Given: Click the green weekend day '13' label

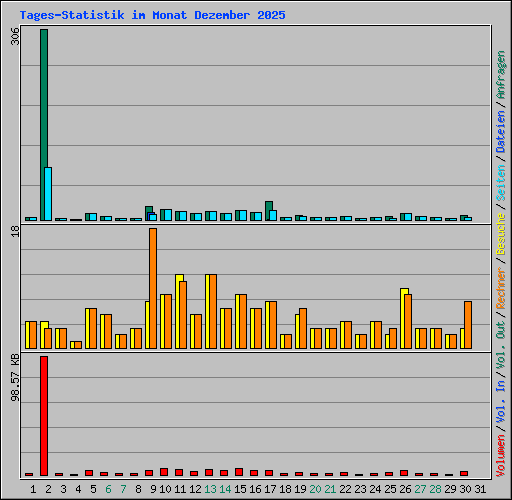Looking at the screenshot, I should coord(210,489).
